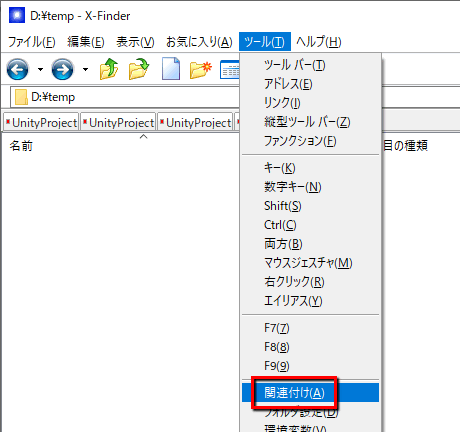Select キー(K) menu entry

coord(310,168)
